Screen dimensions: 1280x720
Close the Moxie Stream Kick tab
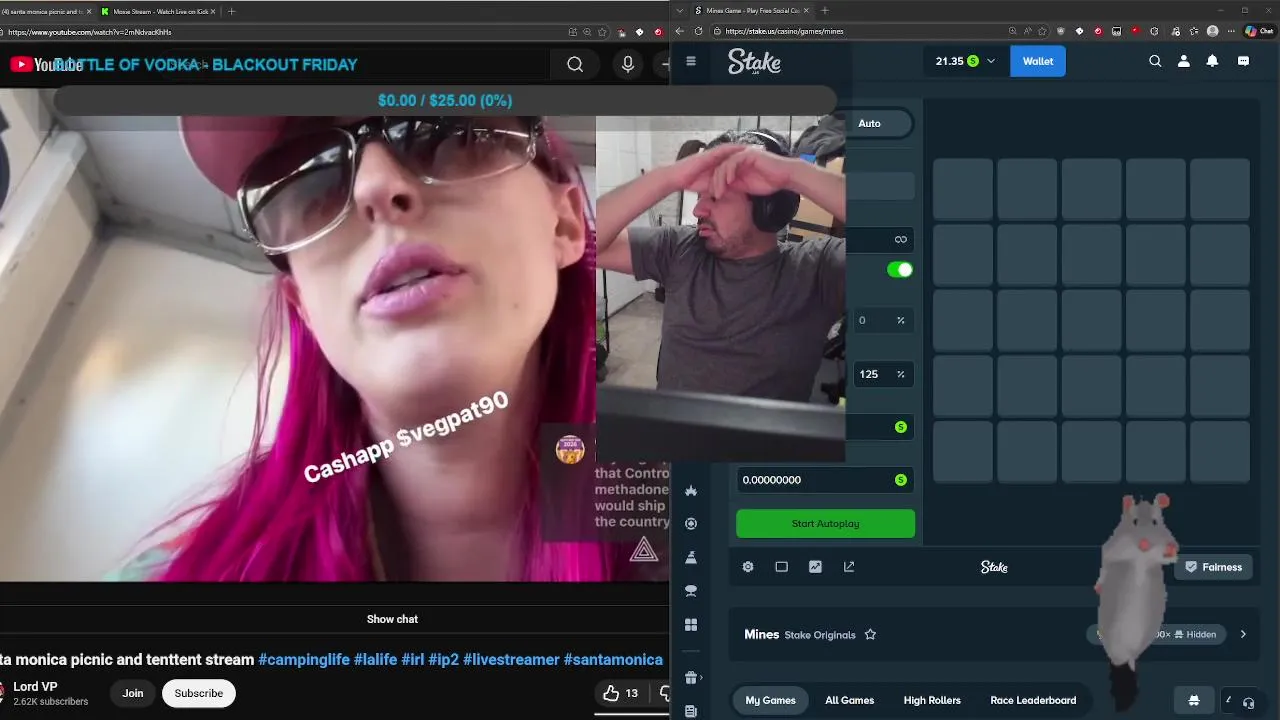tap(213, 11)
